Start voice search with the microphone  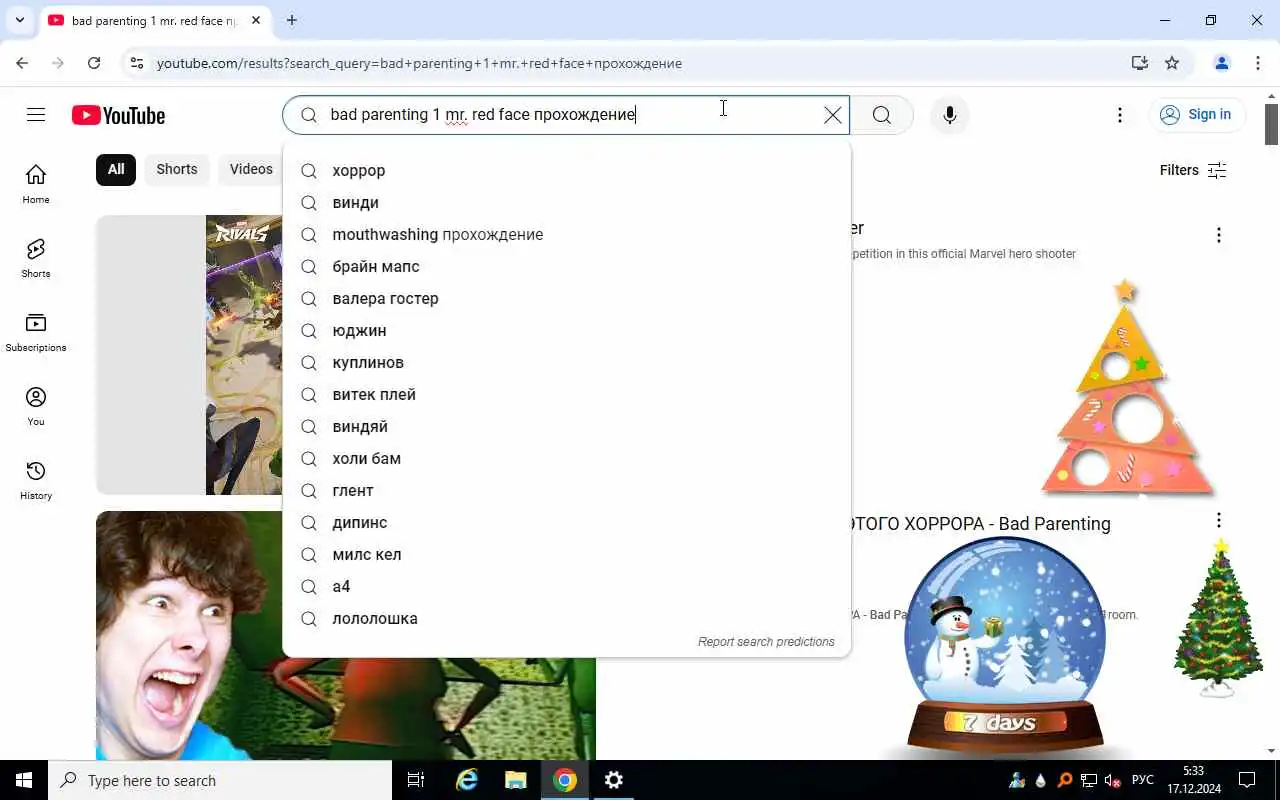point(949,115)
